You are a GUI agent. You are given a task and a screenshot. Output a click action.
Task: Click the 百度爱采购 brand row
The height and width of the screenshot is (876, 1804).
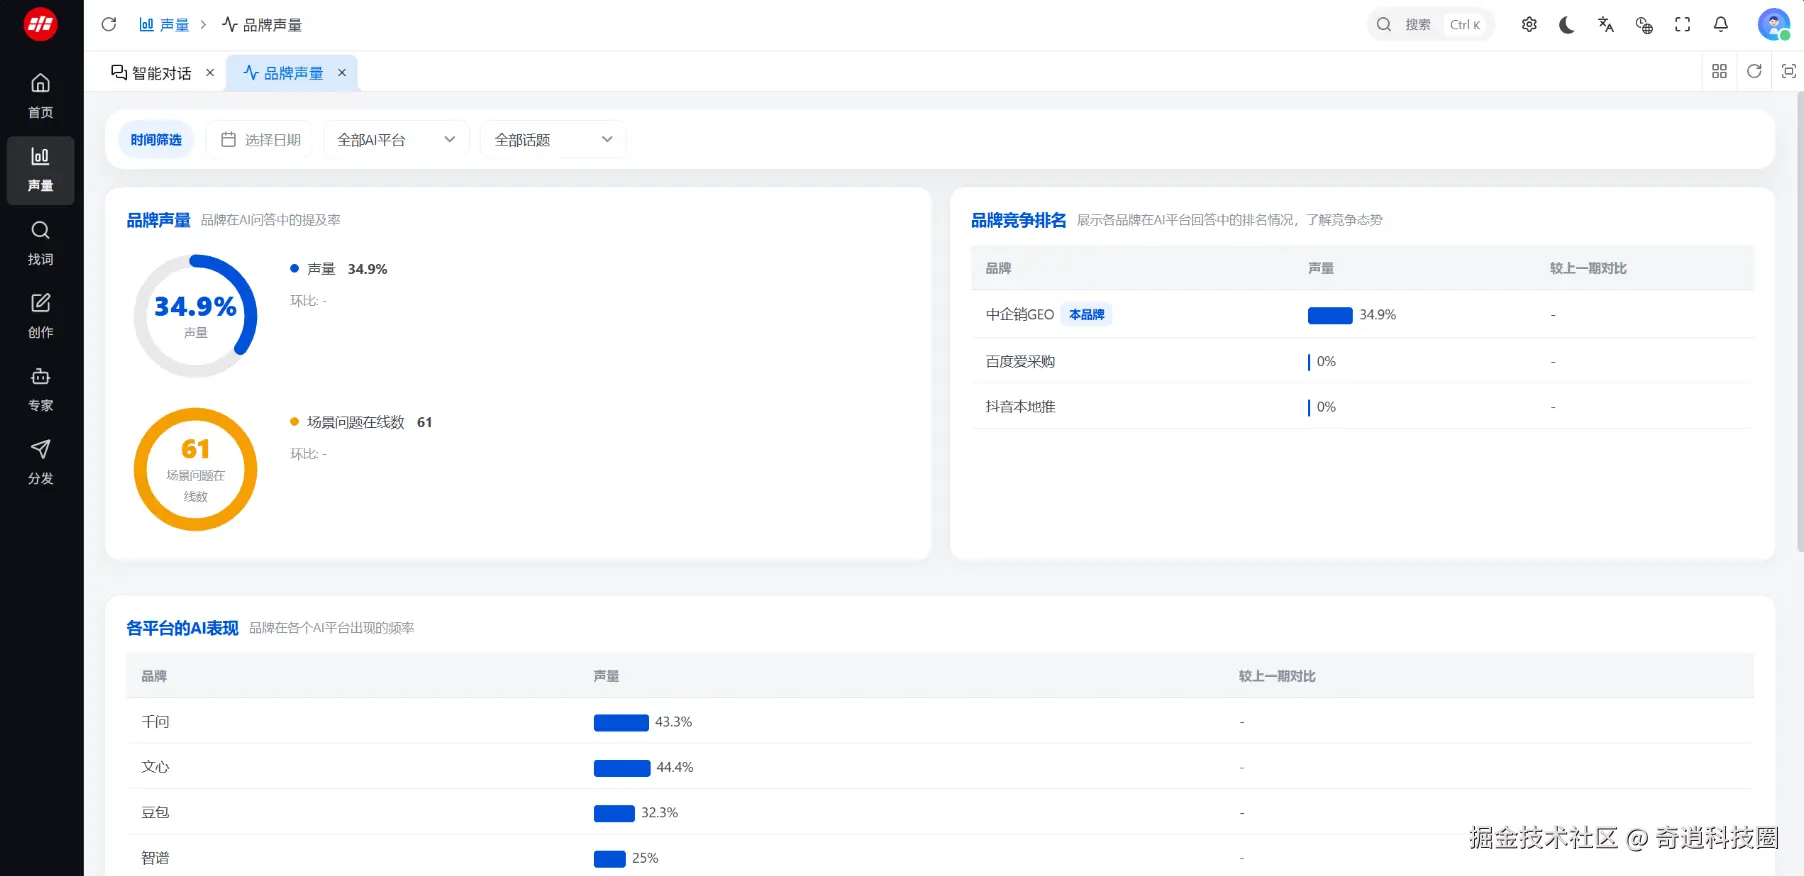click(x=1362, y=361)
